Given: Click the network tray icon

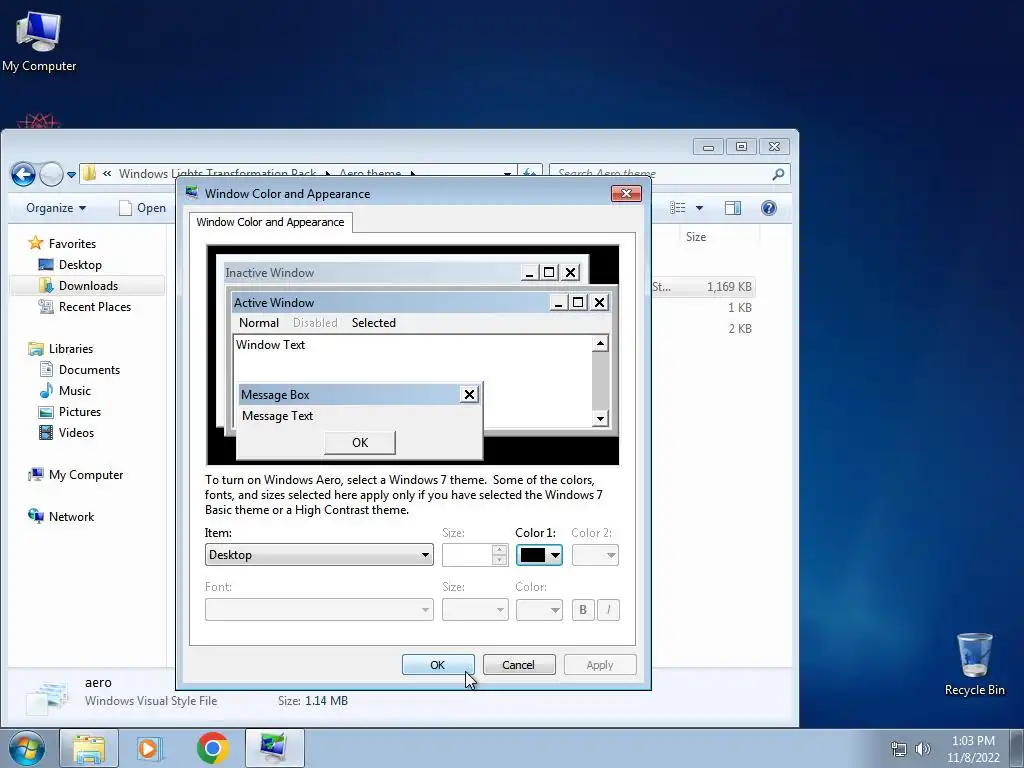Looking at the screenshot, I should click(899, 749).
